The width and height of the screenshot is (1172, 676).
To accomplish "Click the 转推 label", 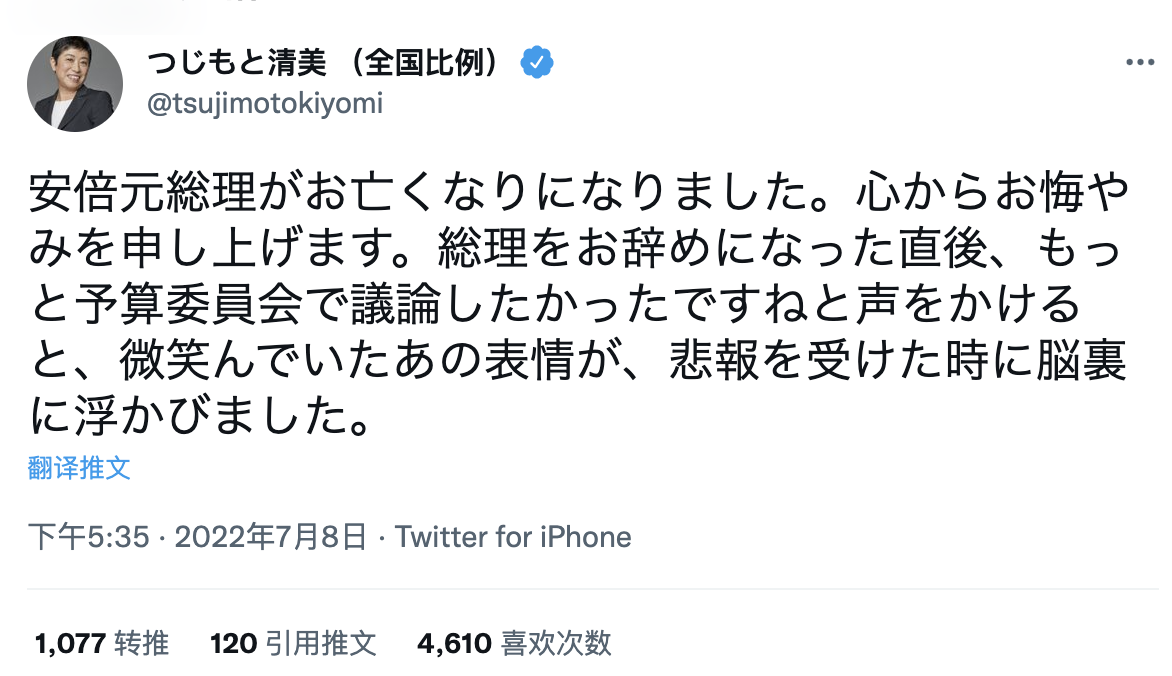I will pyautogui.click(x=142, y=642).
